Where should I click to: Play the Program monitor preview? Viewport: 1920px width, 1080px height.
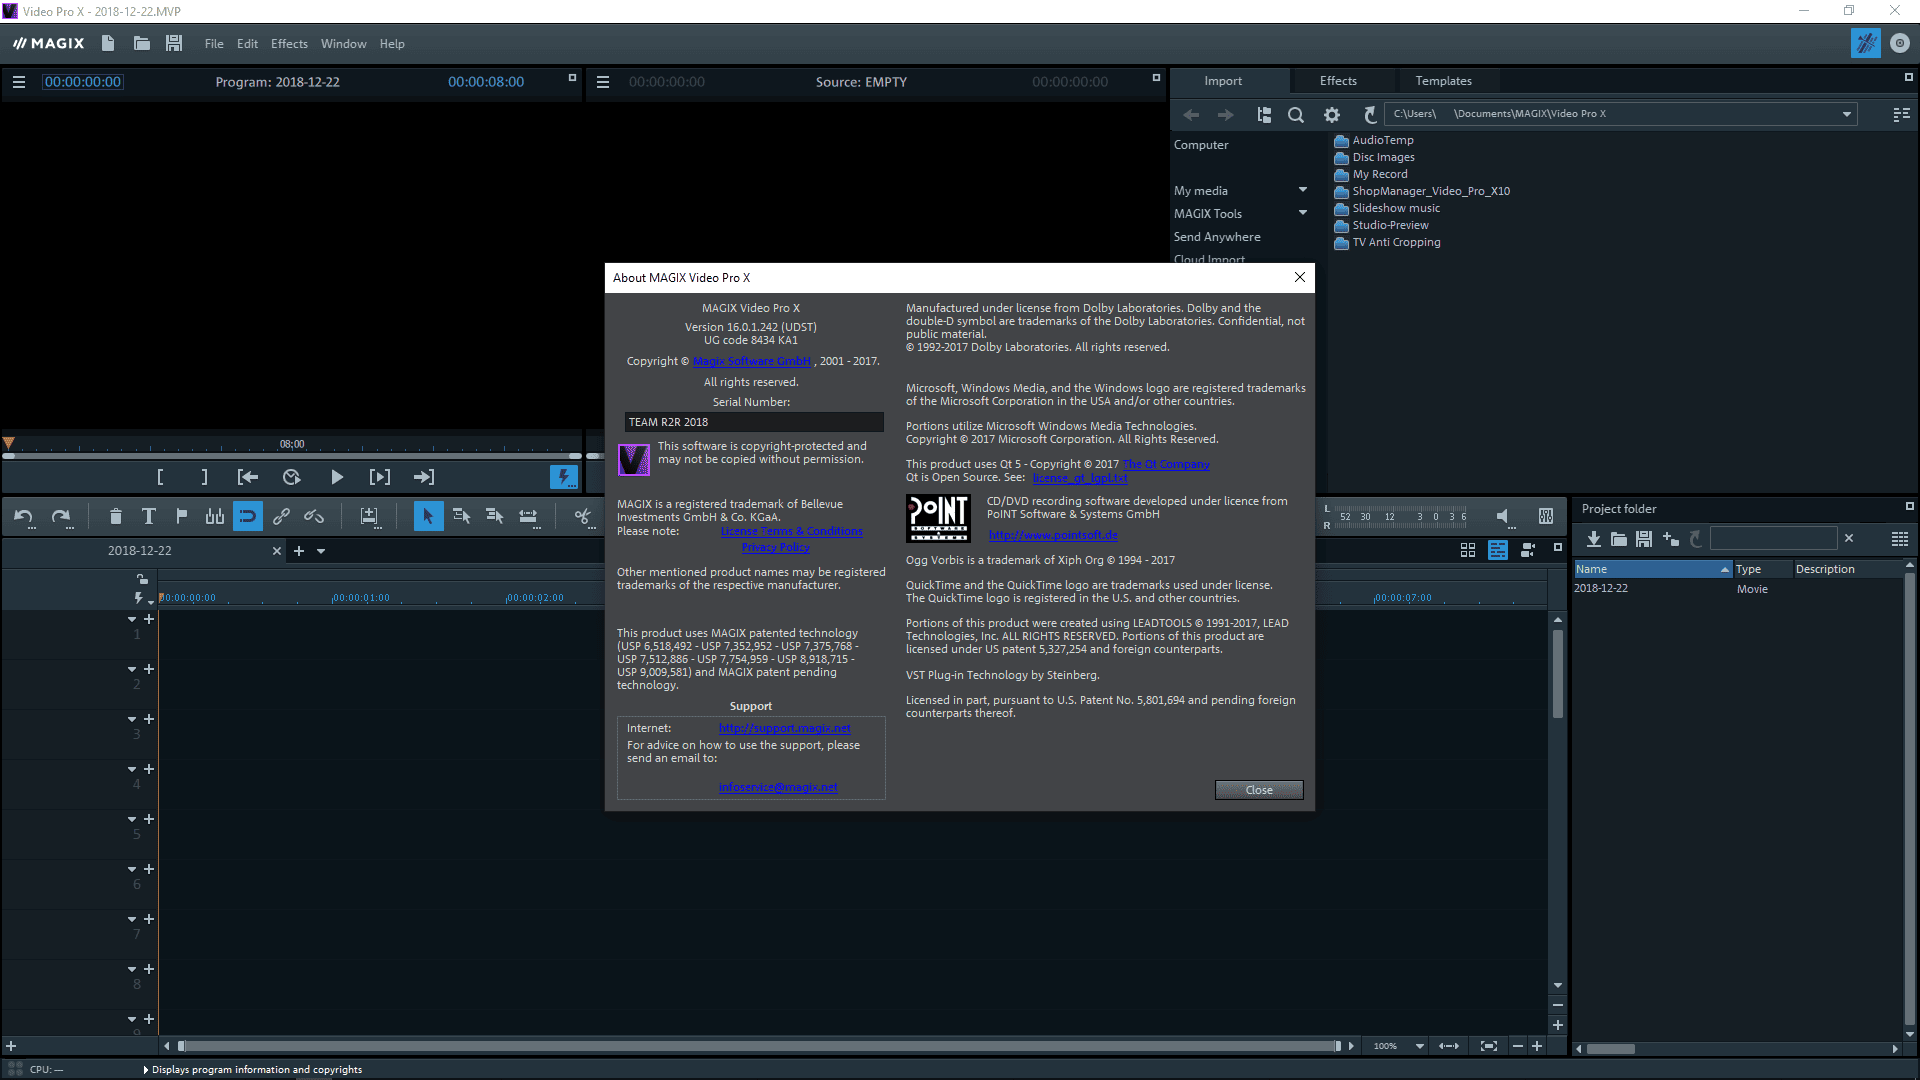(x=337, y=478)
